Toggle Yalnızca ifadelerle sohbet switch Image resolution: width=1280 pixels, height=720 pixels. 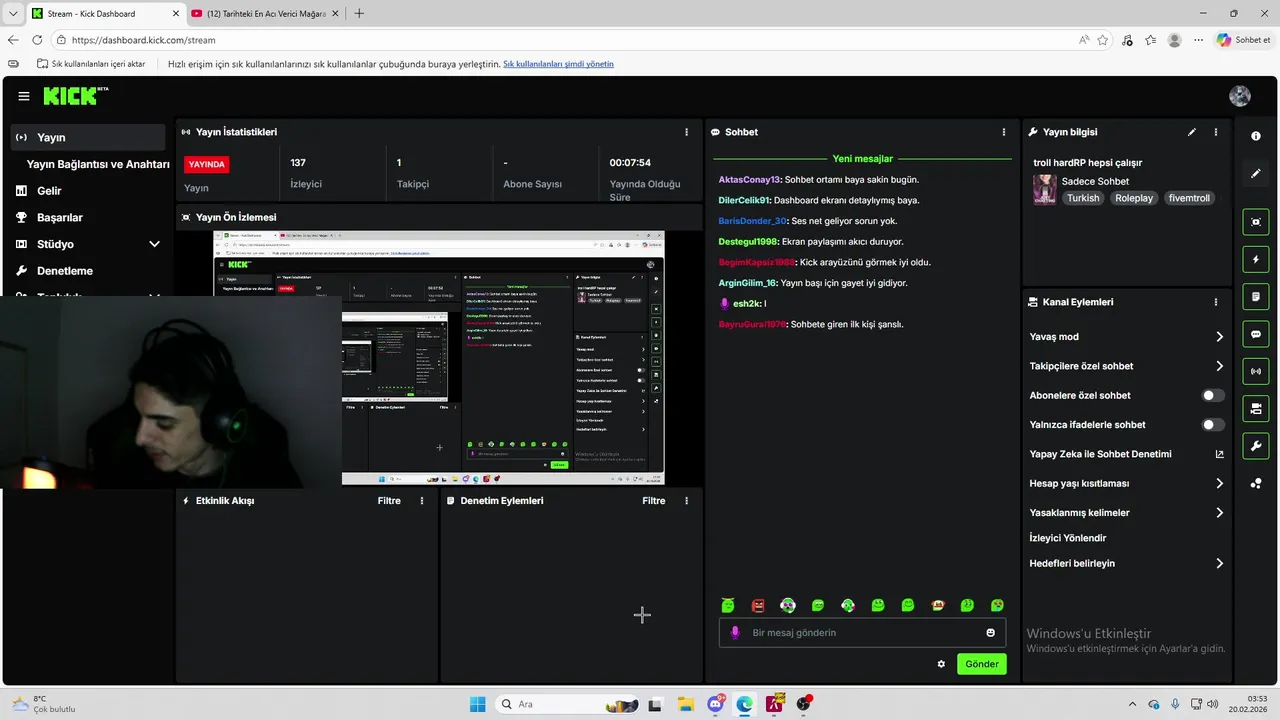[x=1212, y=425]
